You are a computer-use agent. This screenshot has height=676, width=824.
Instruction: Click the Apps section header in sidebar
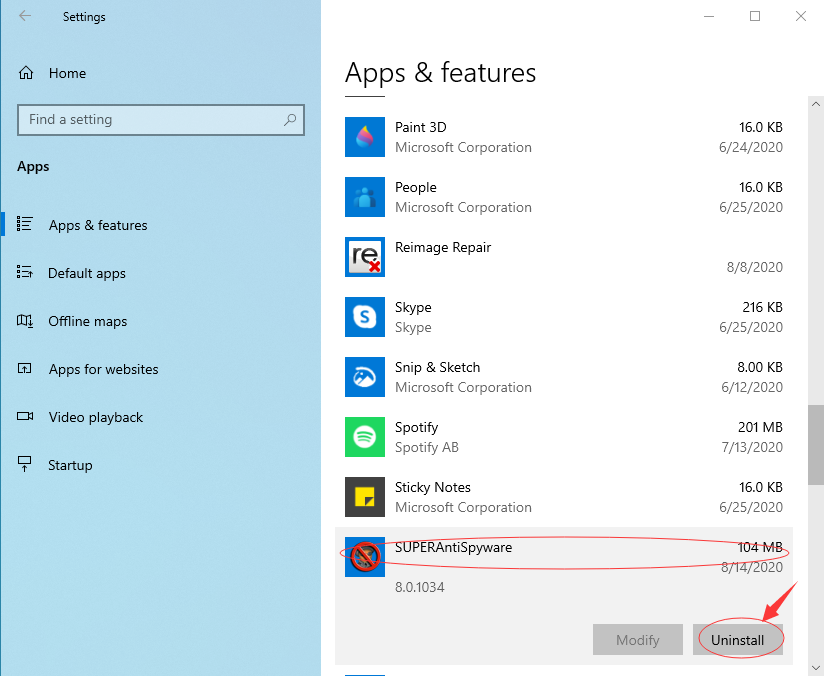33,167
